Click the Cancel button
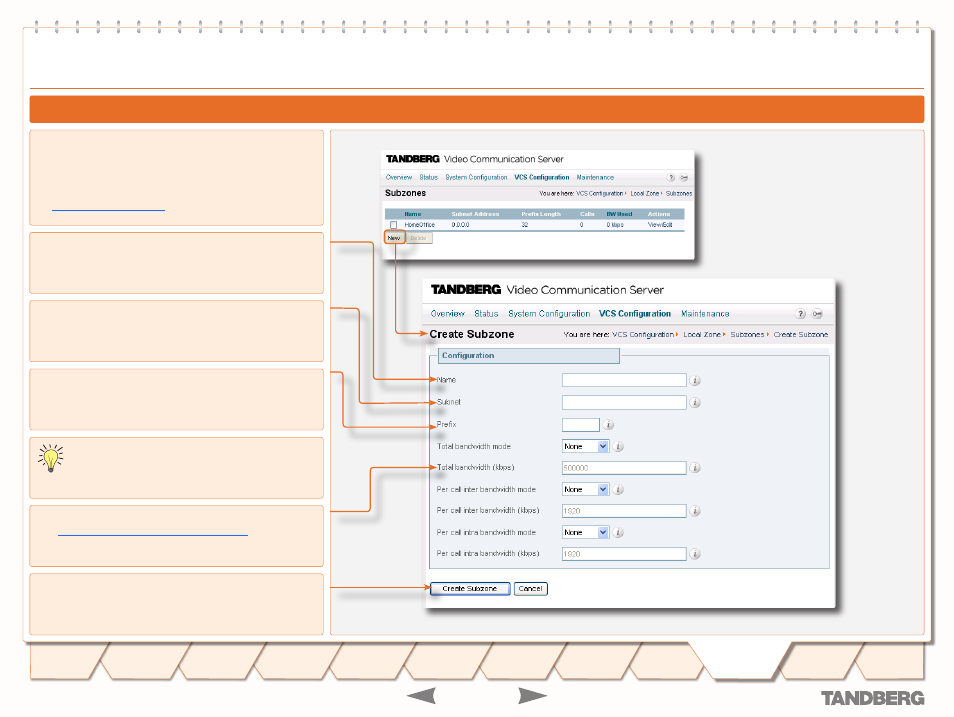 click(x=531, y=589)
